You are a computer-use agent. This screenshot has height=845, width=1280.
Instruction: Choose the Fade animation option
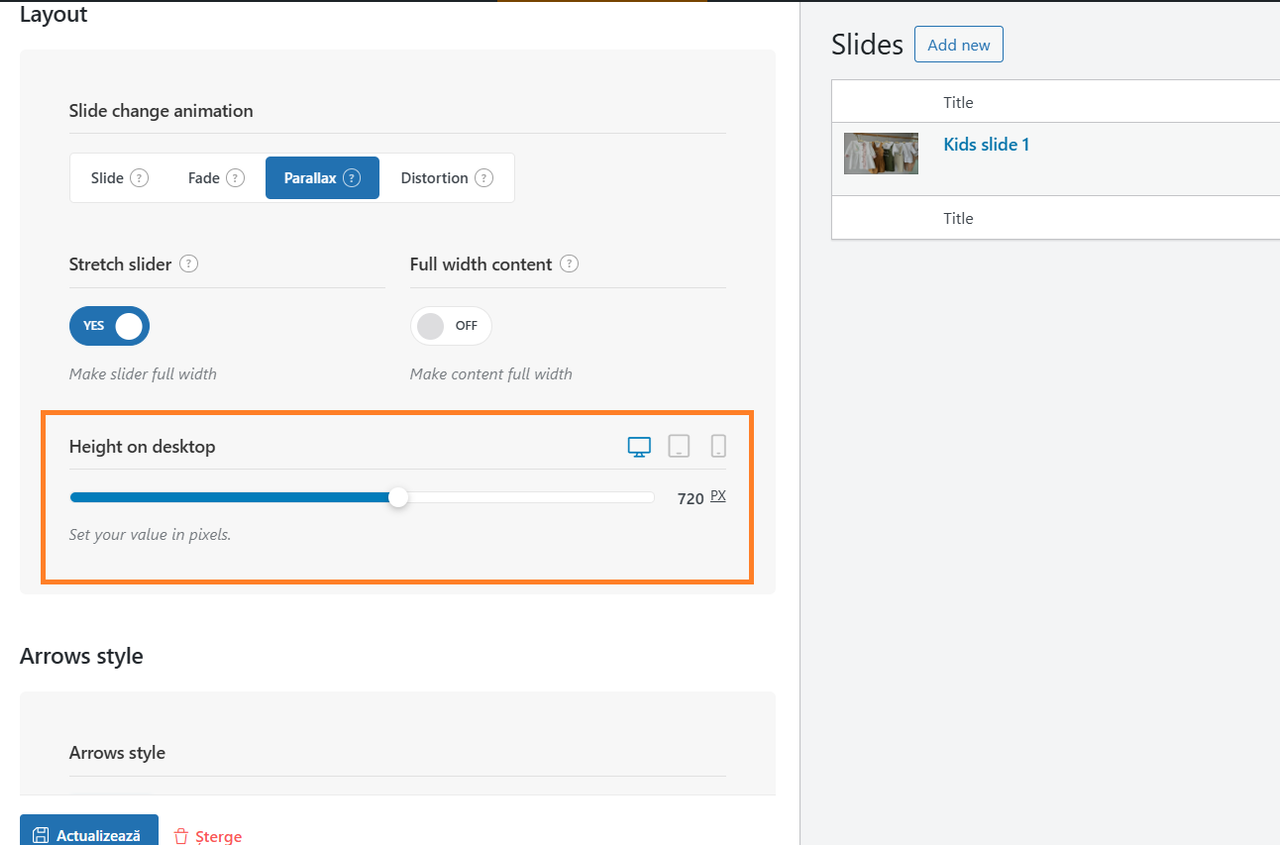(216, 178)
